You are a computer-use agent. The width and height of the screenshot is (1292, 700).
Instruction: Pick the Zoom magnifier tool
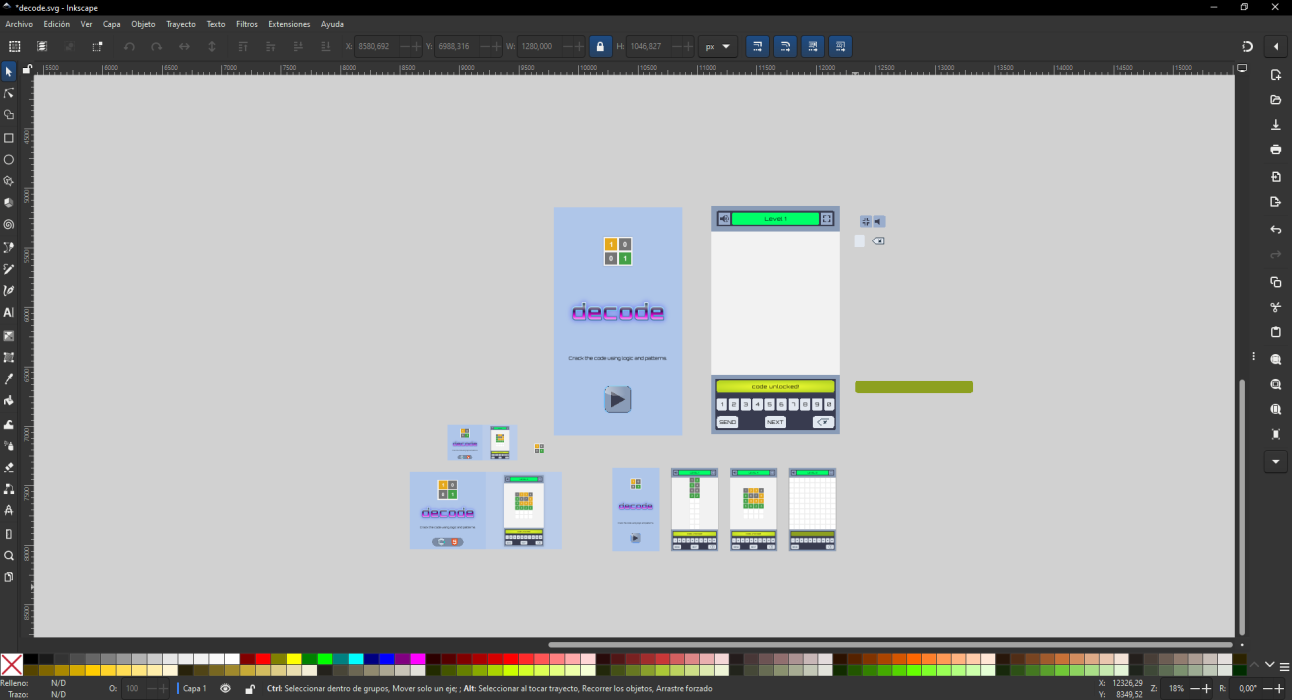coord(9,556)
